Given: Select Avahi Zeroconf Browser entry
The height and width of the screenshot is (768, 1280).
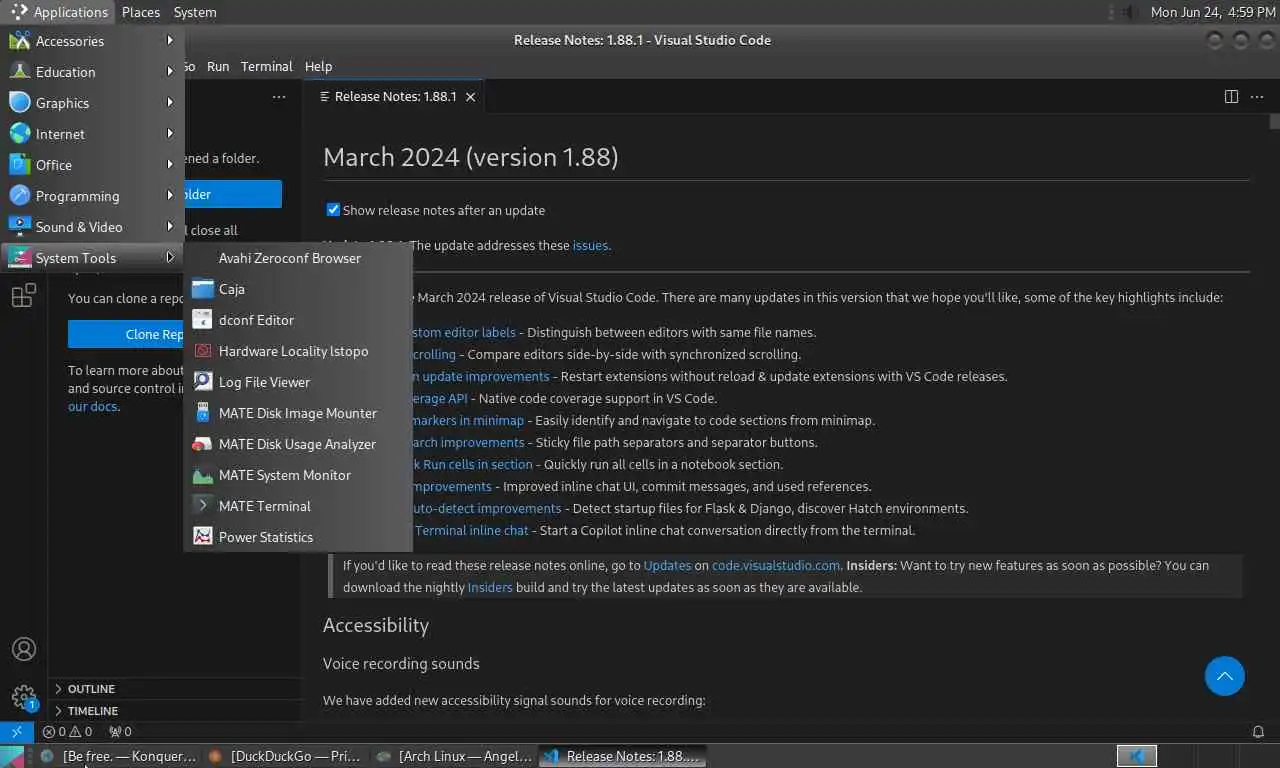Looking at the screenshot, I should [298, 258].
